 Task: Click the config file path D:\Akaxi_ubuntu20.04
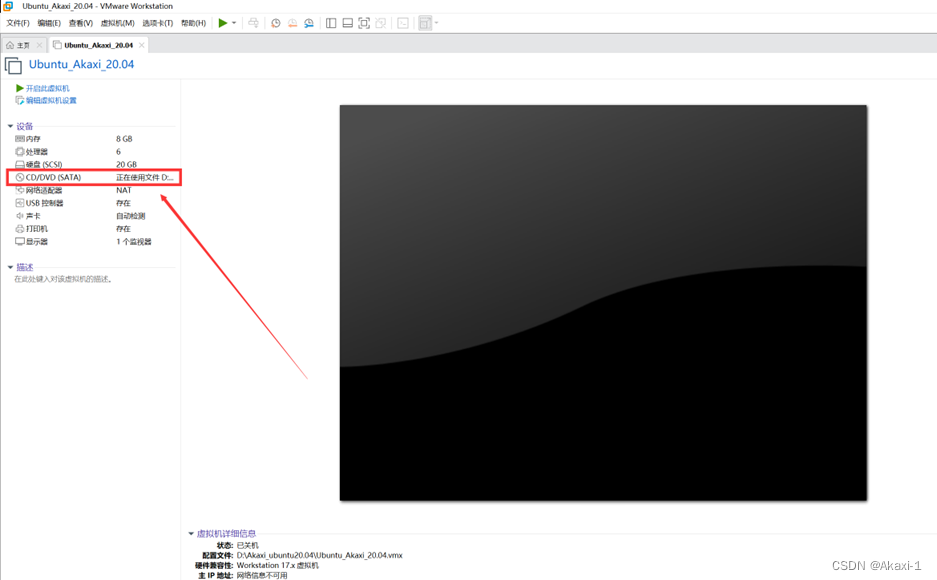click(320, 555)
